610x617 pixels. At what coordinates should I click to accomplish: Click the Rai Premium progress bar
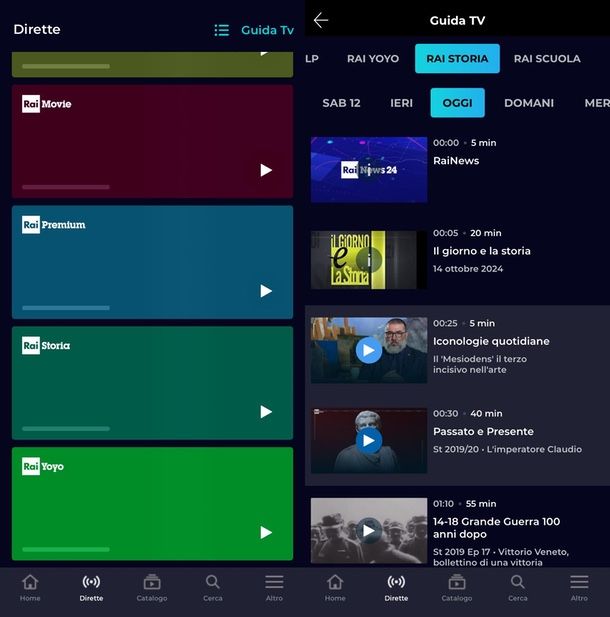click(66, 308)
